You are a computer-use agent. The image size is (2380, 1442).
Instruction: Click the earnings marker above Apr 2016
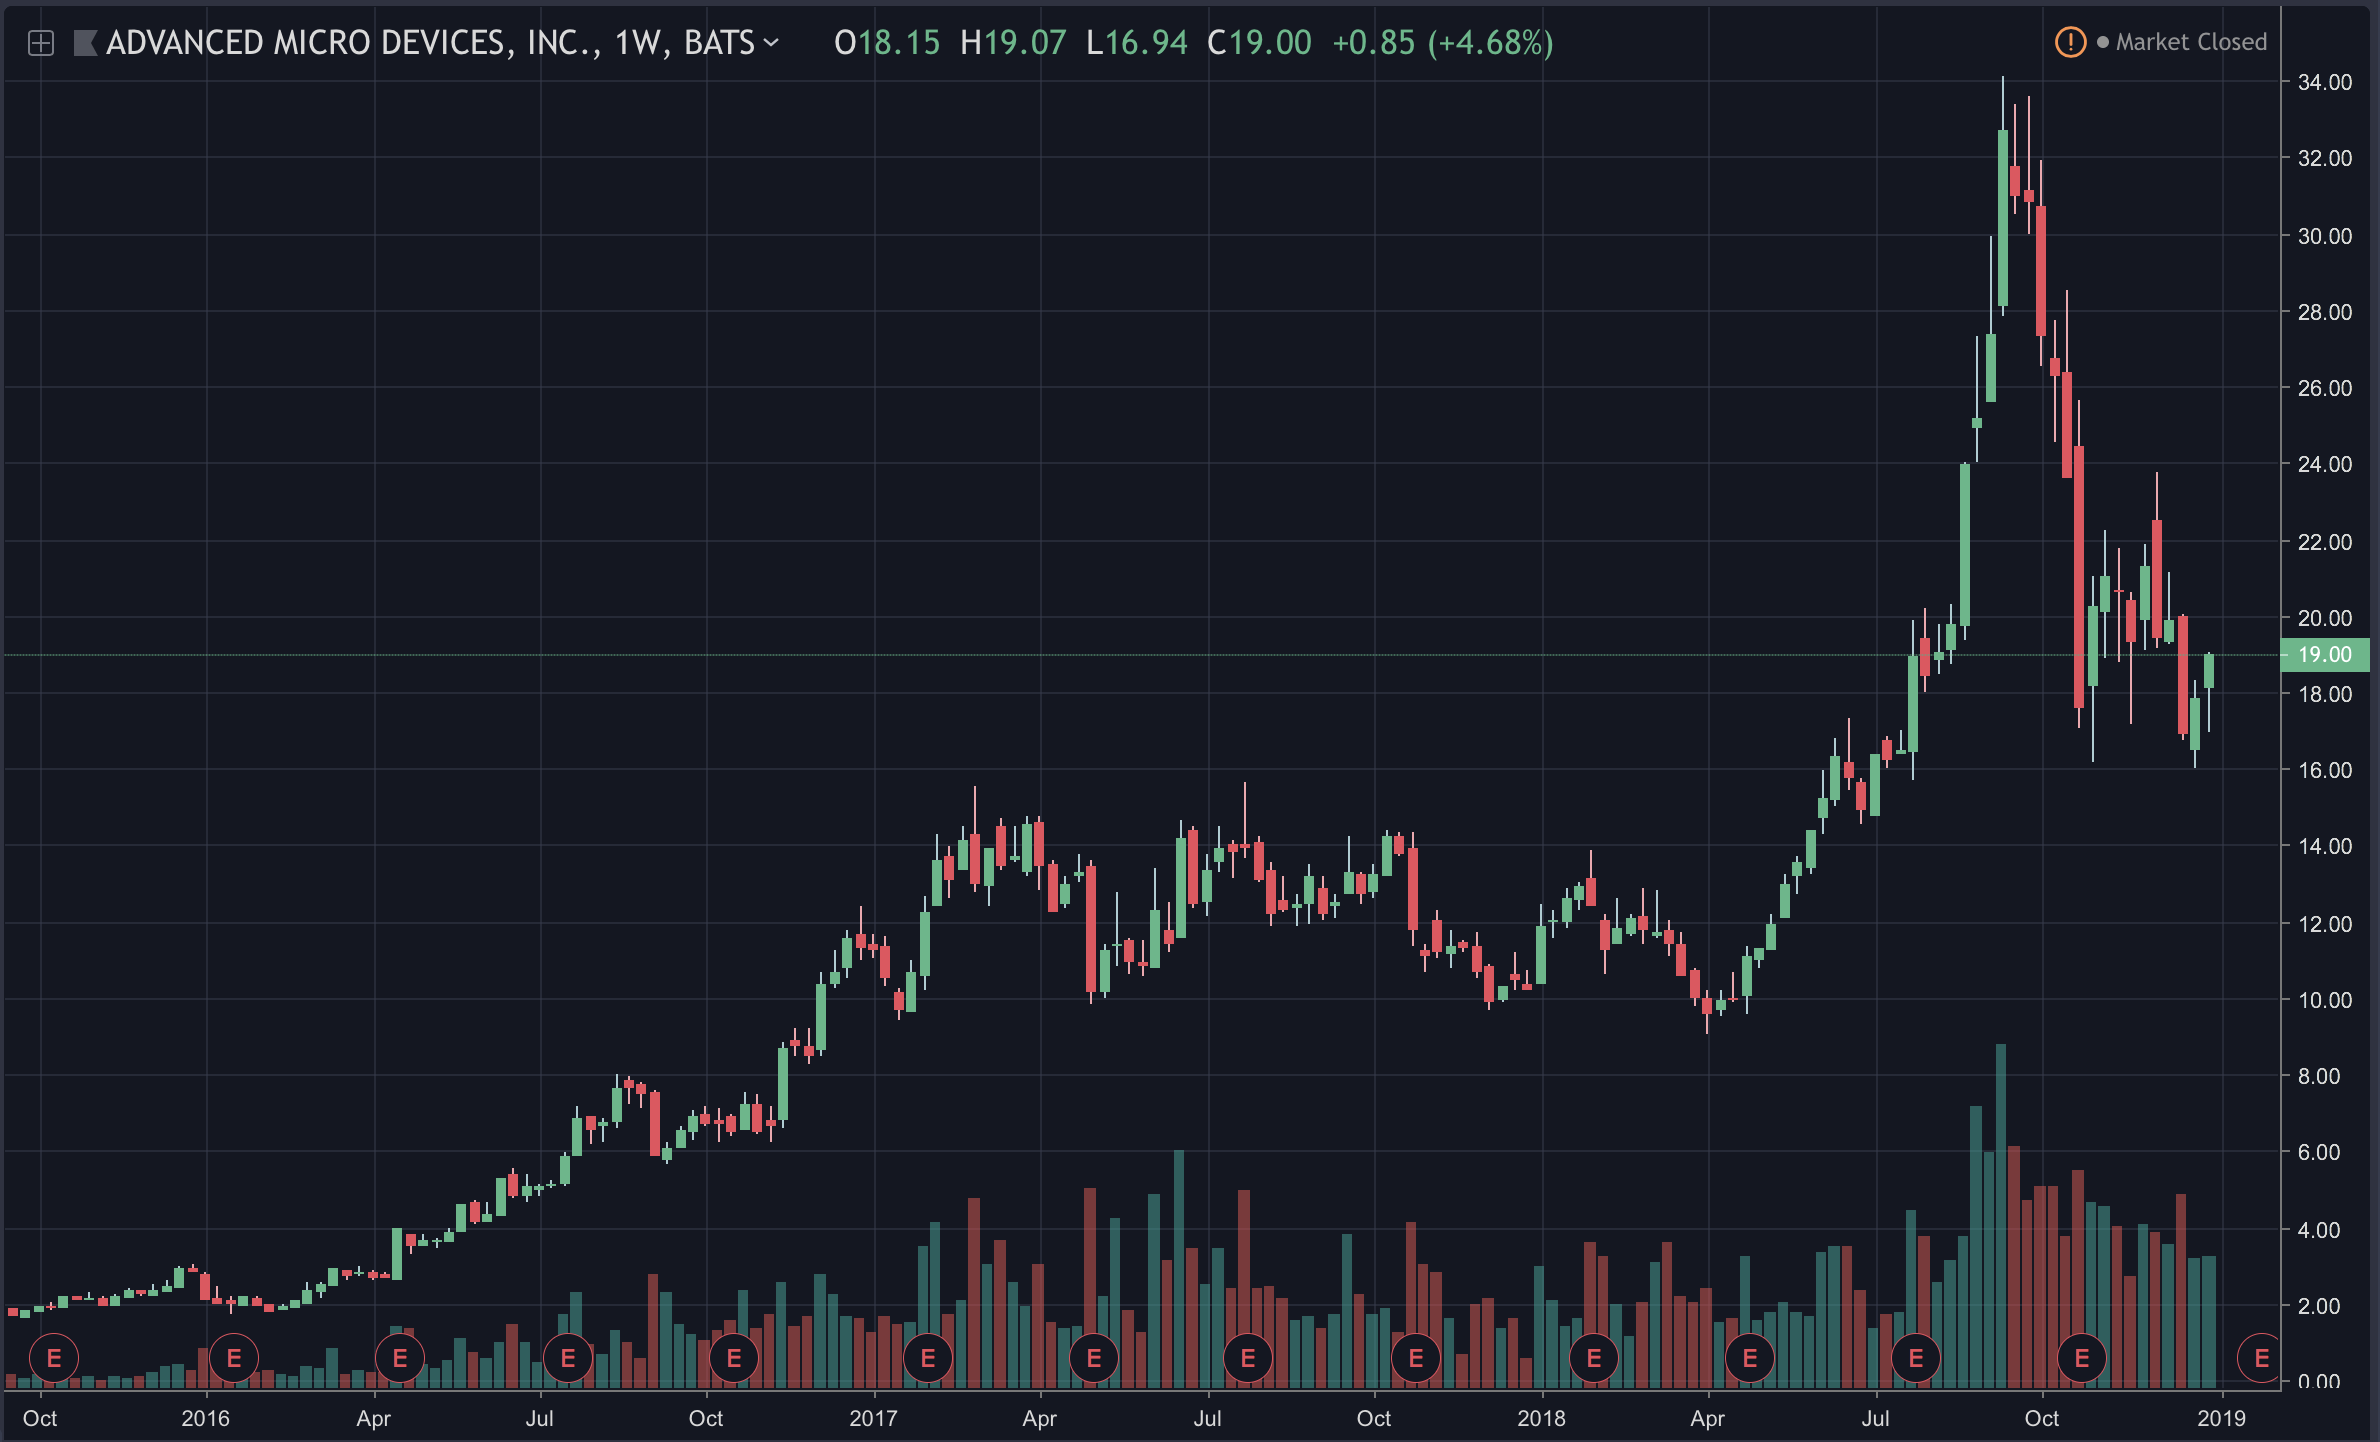400,1358
